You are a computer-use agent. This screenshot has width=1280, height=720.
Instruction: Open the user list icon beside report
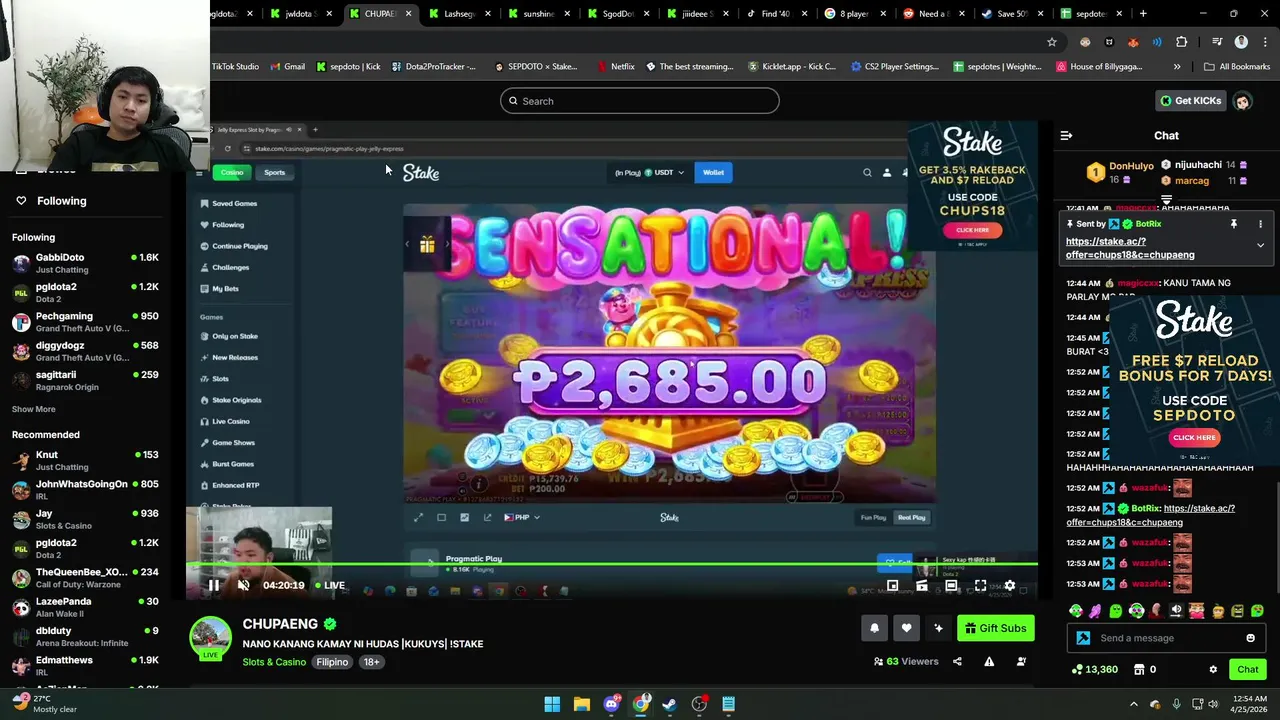(1021, 661)
